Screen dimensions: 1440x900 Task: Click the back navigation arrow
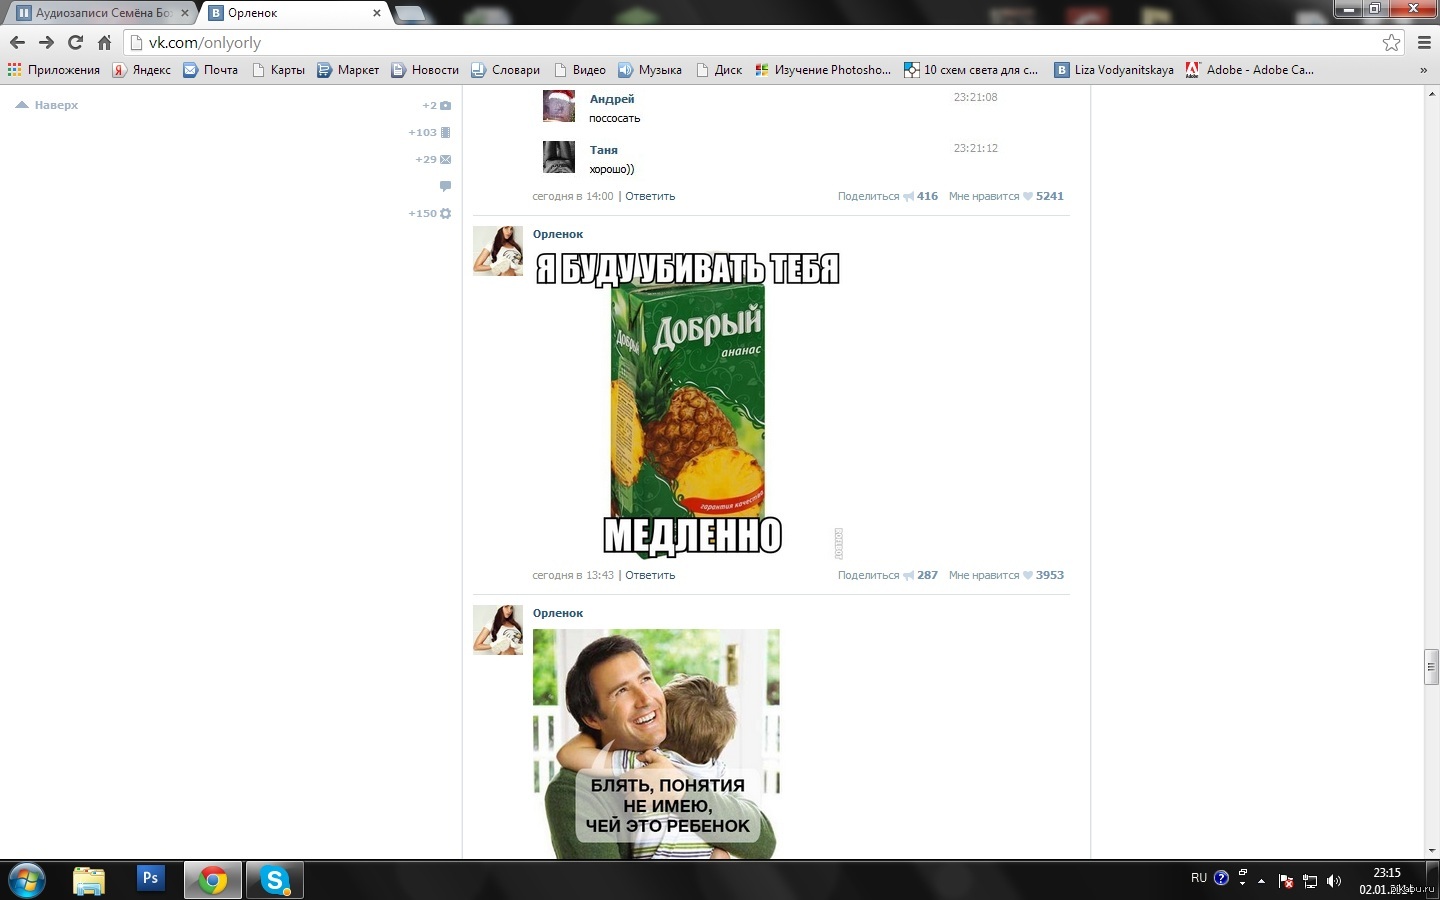click(17, 42)
